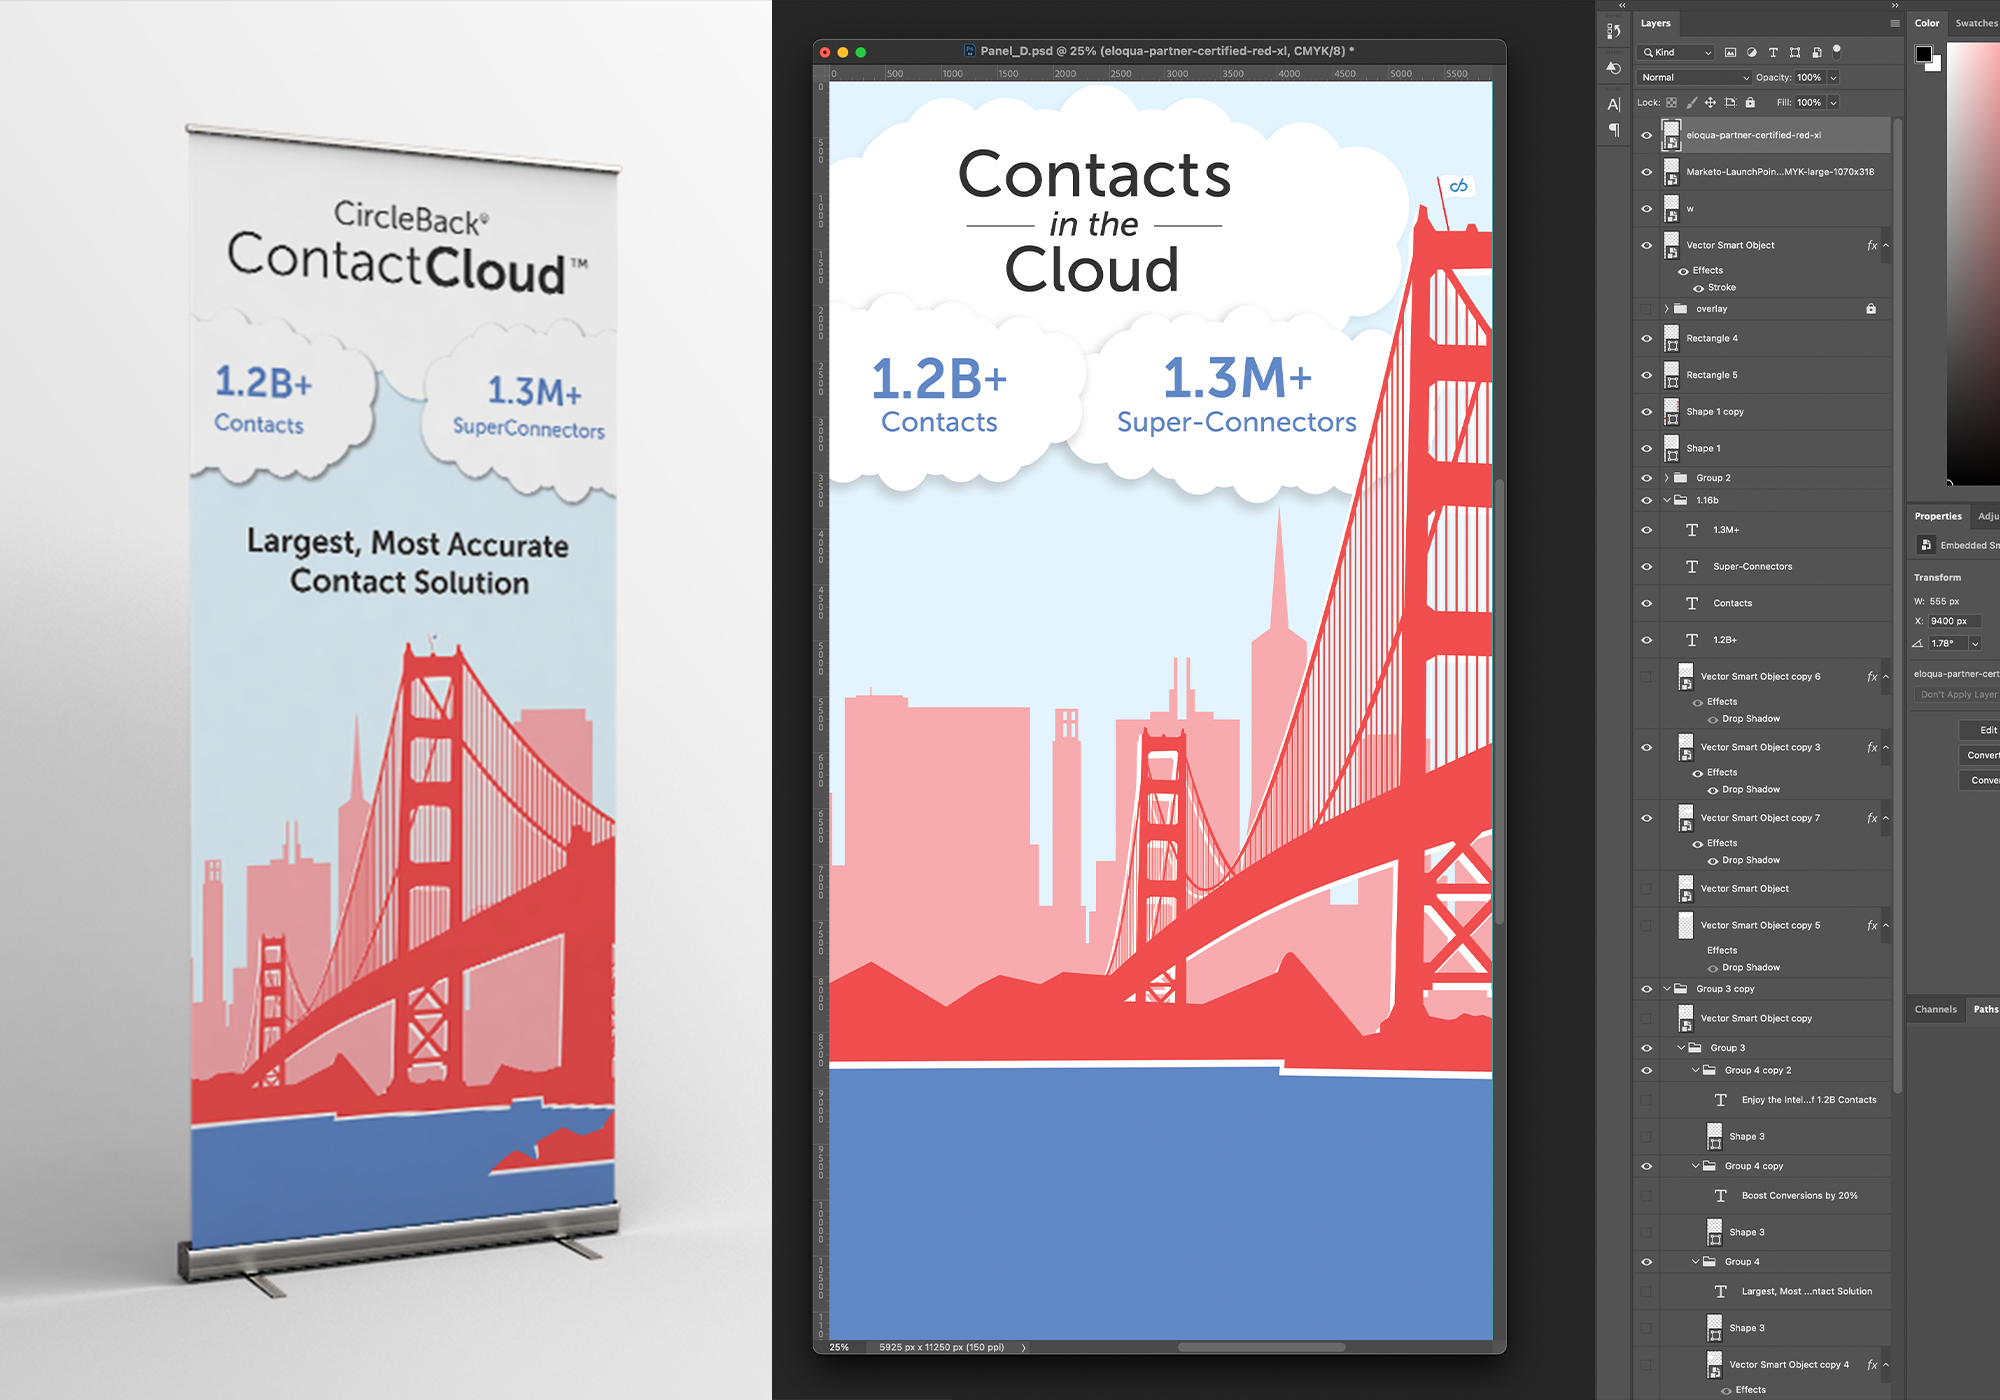Click the Lock all padlock icon
Image resolution: width=2000 pixels, height=1400 pixels.
[1750, 102]
